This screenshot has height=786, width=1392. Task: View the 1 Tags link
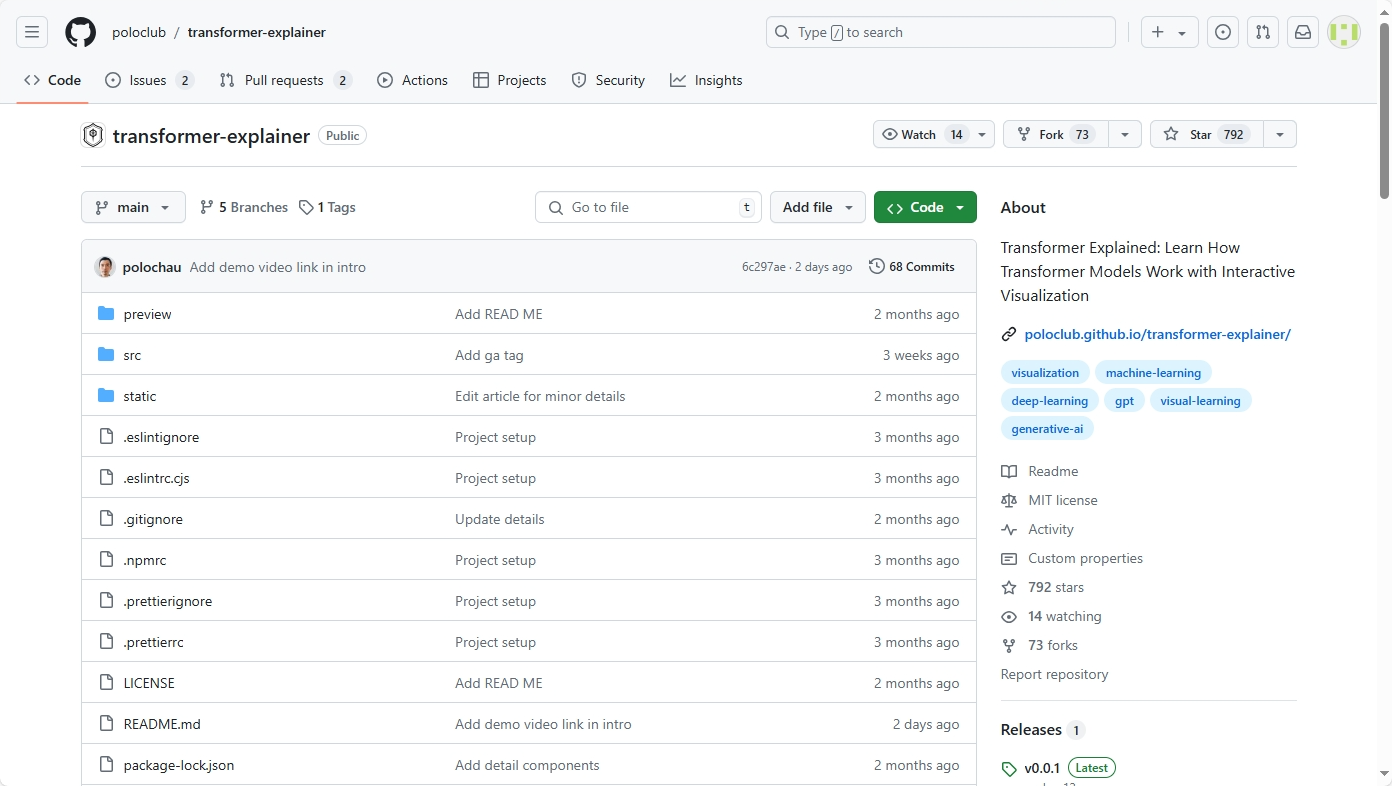(x=327, y=207)
